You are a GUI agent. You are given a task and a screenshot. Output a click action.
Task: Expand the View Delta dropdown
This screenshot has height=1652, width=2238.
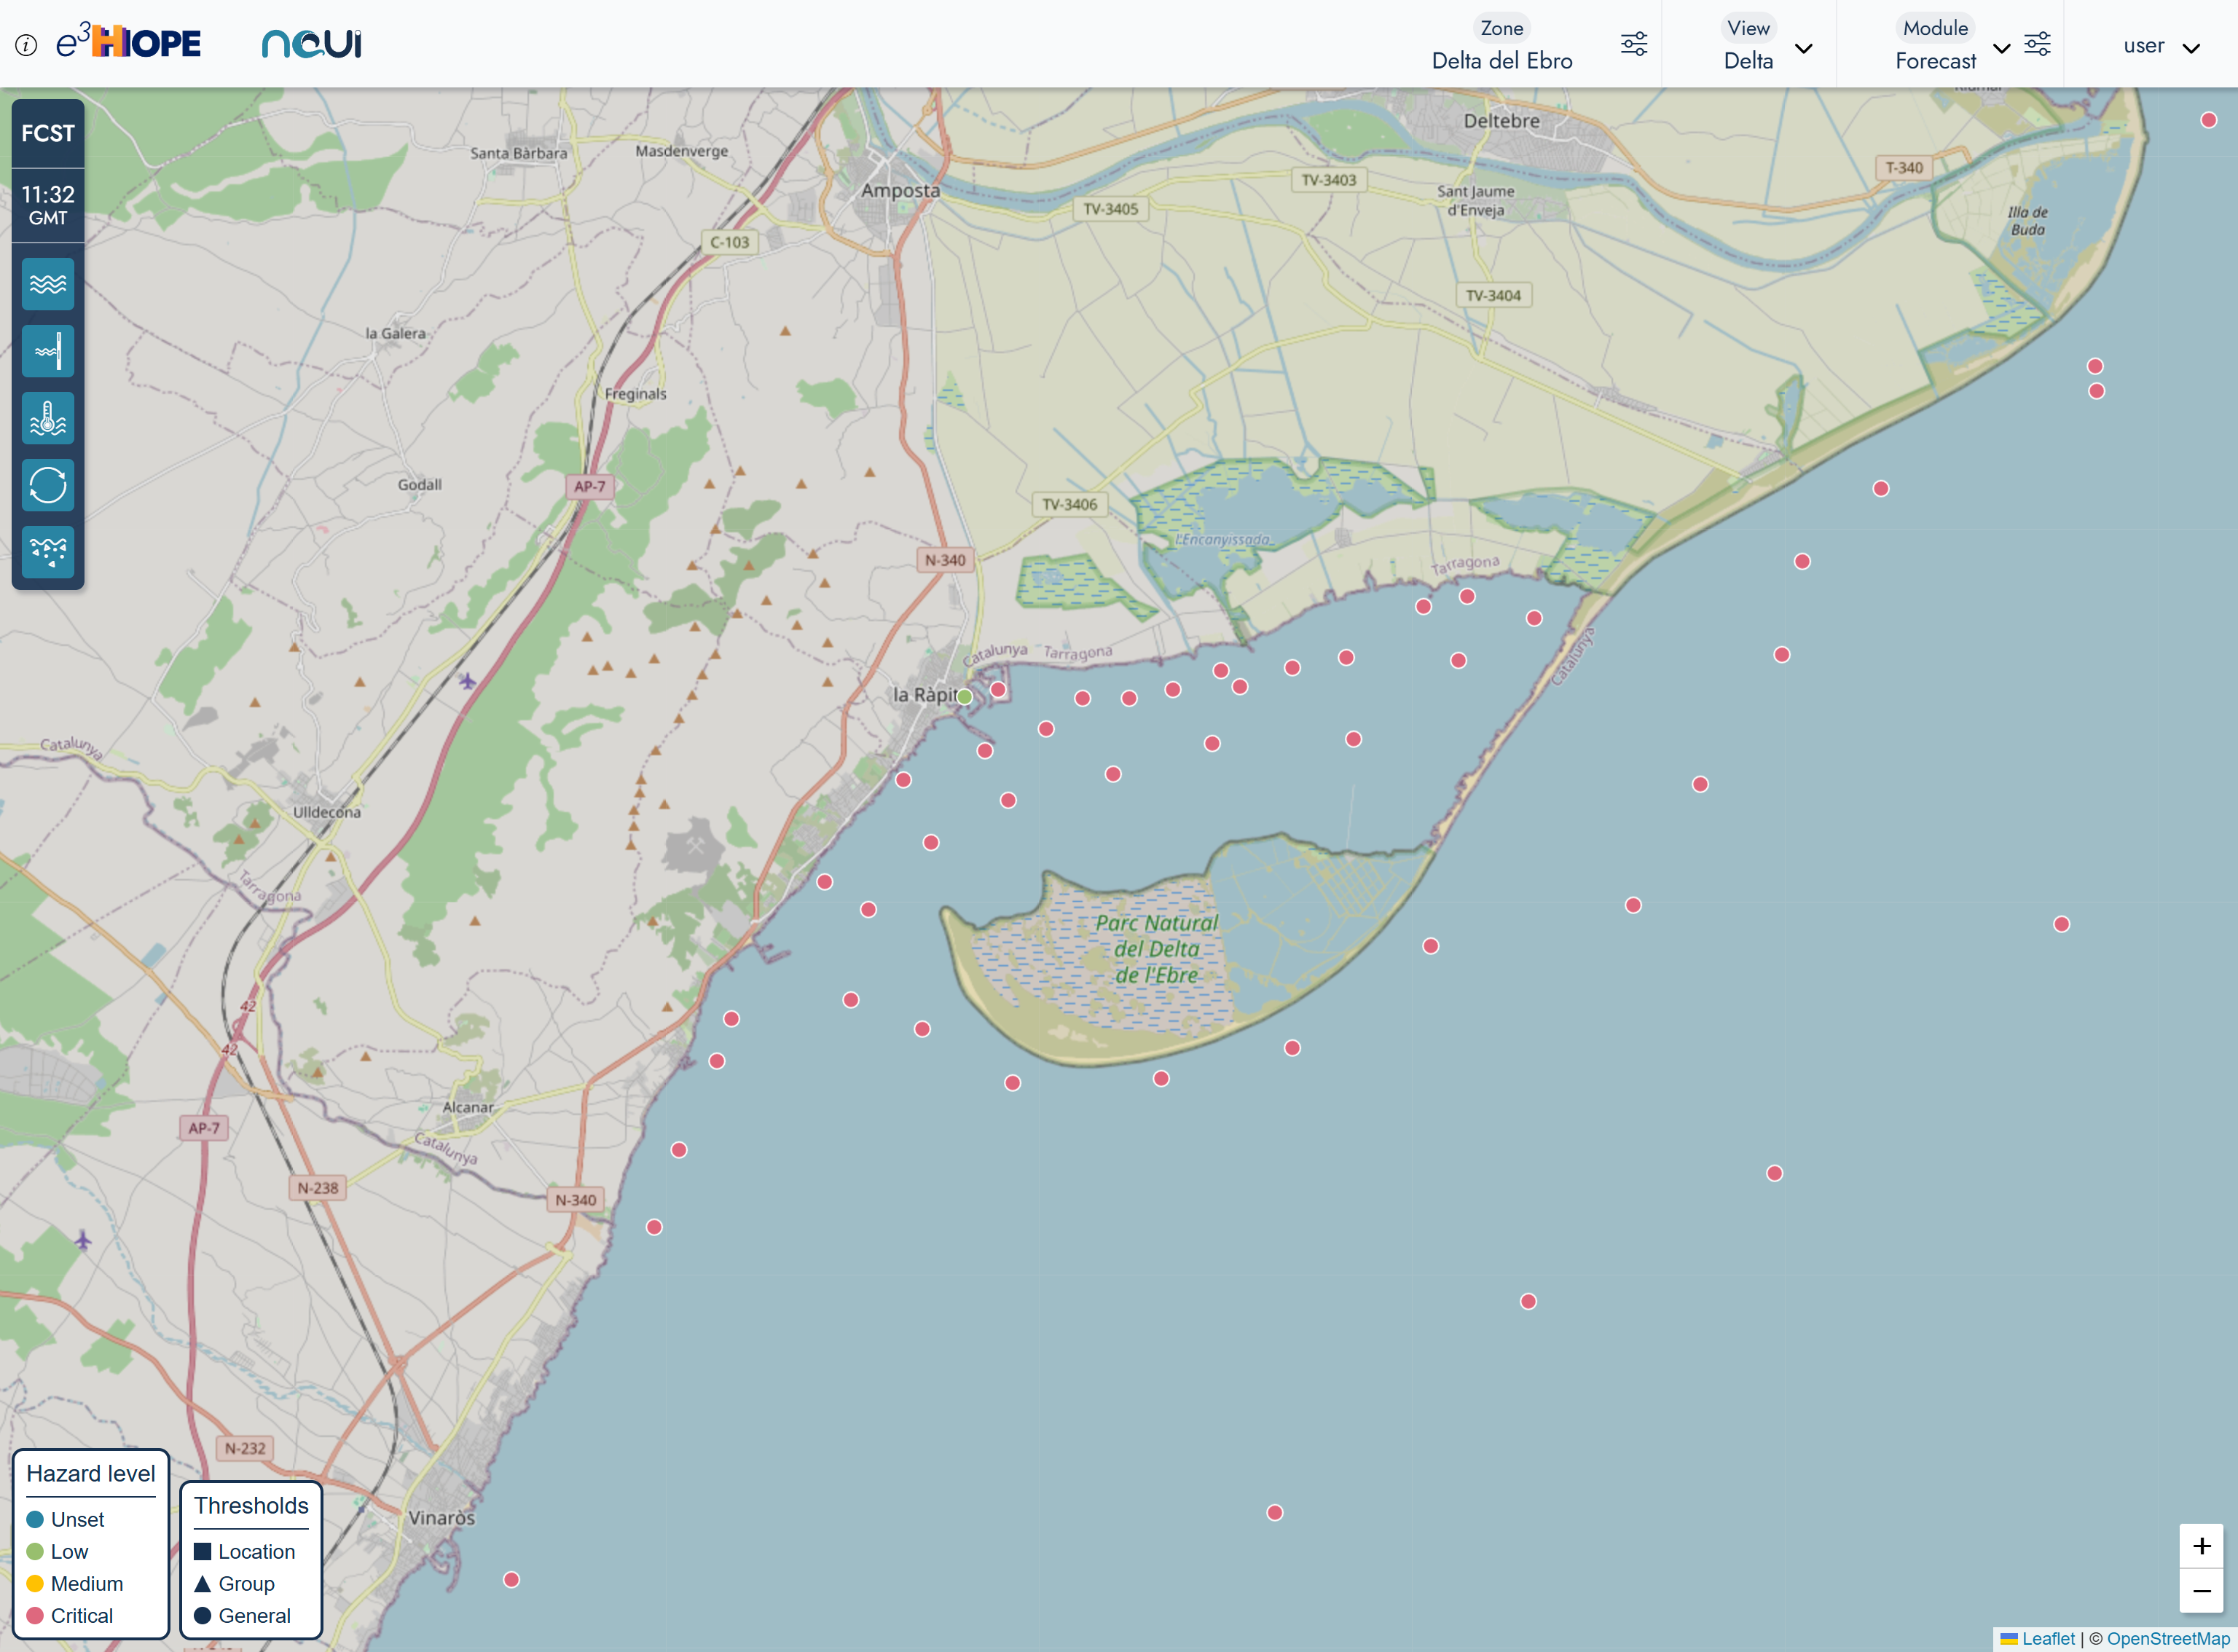1803,48
